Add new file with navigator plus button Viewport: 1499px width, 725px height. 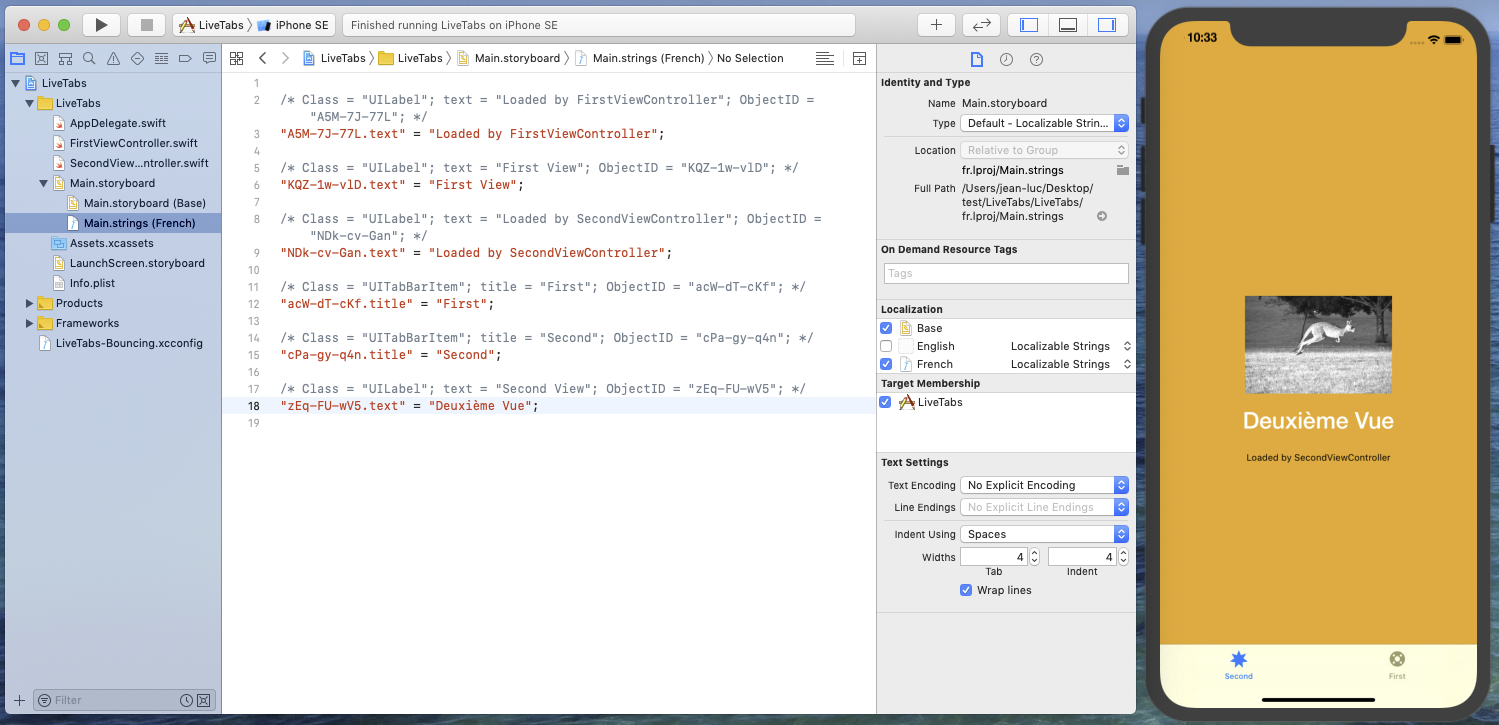tap(18, 700)
